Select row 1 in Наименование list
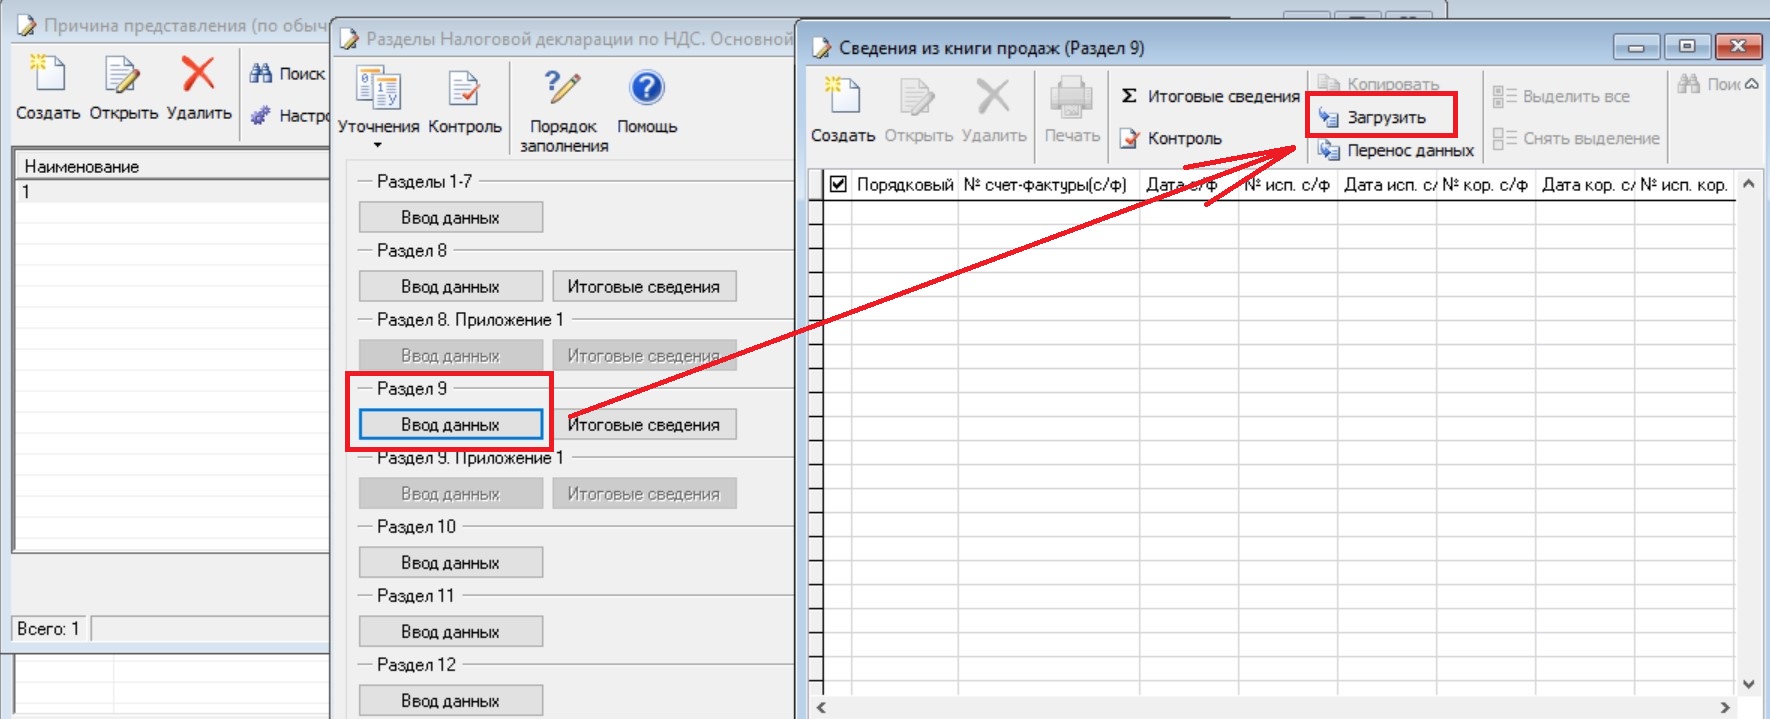The image size is (1770, 719). [x=170, y=192]
